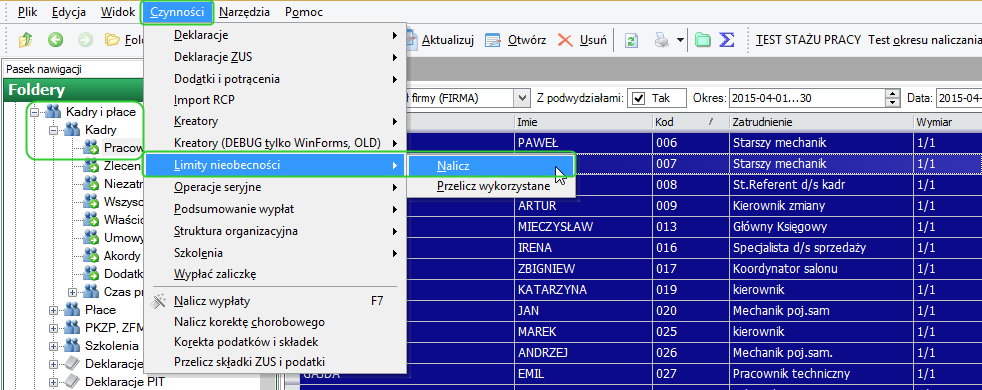Expand the Czas pr… tree node
Image resolution: width=982 pixels, height=390 pixels.
(x=73, y=292)
